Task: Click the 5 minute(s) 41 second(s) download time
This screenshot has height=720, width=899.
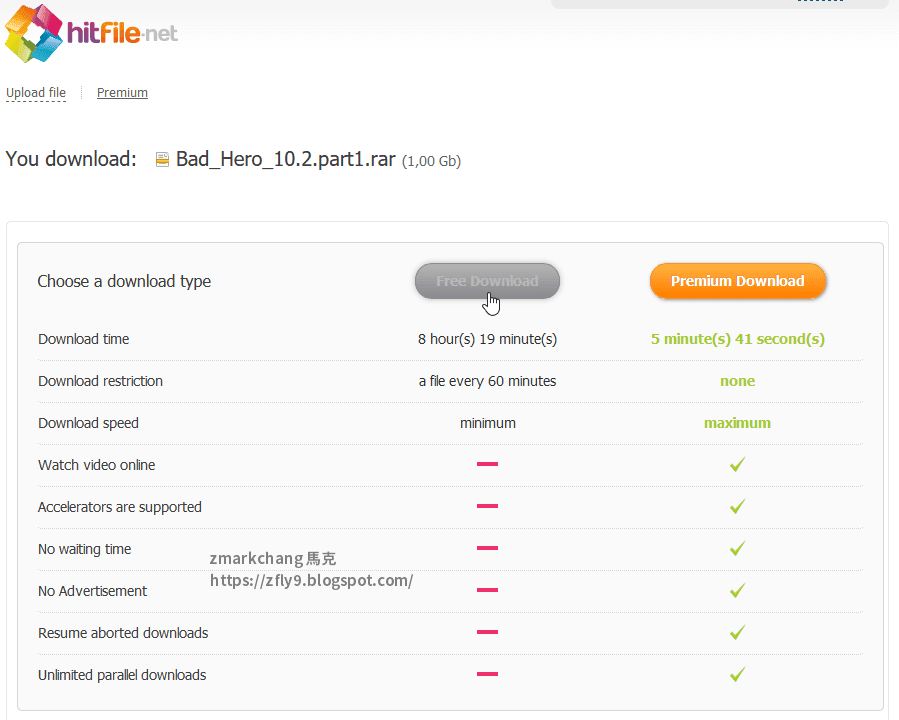Action: 737,338
